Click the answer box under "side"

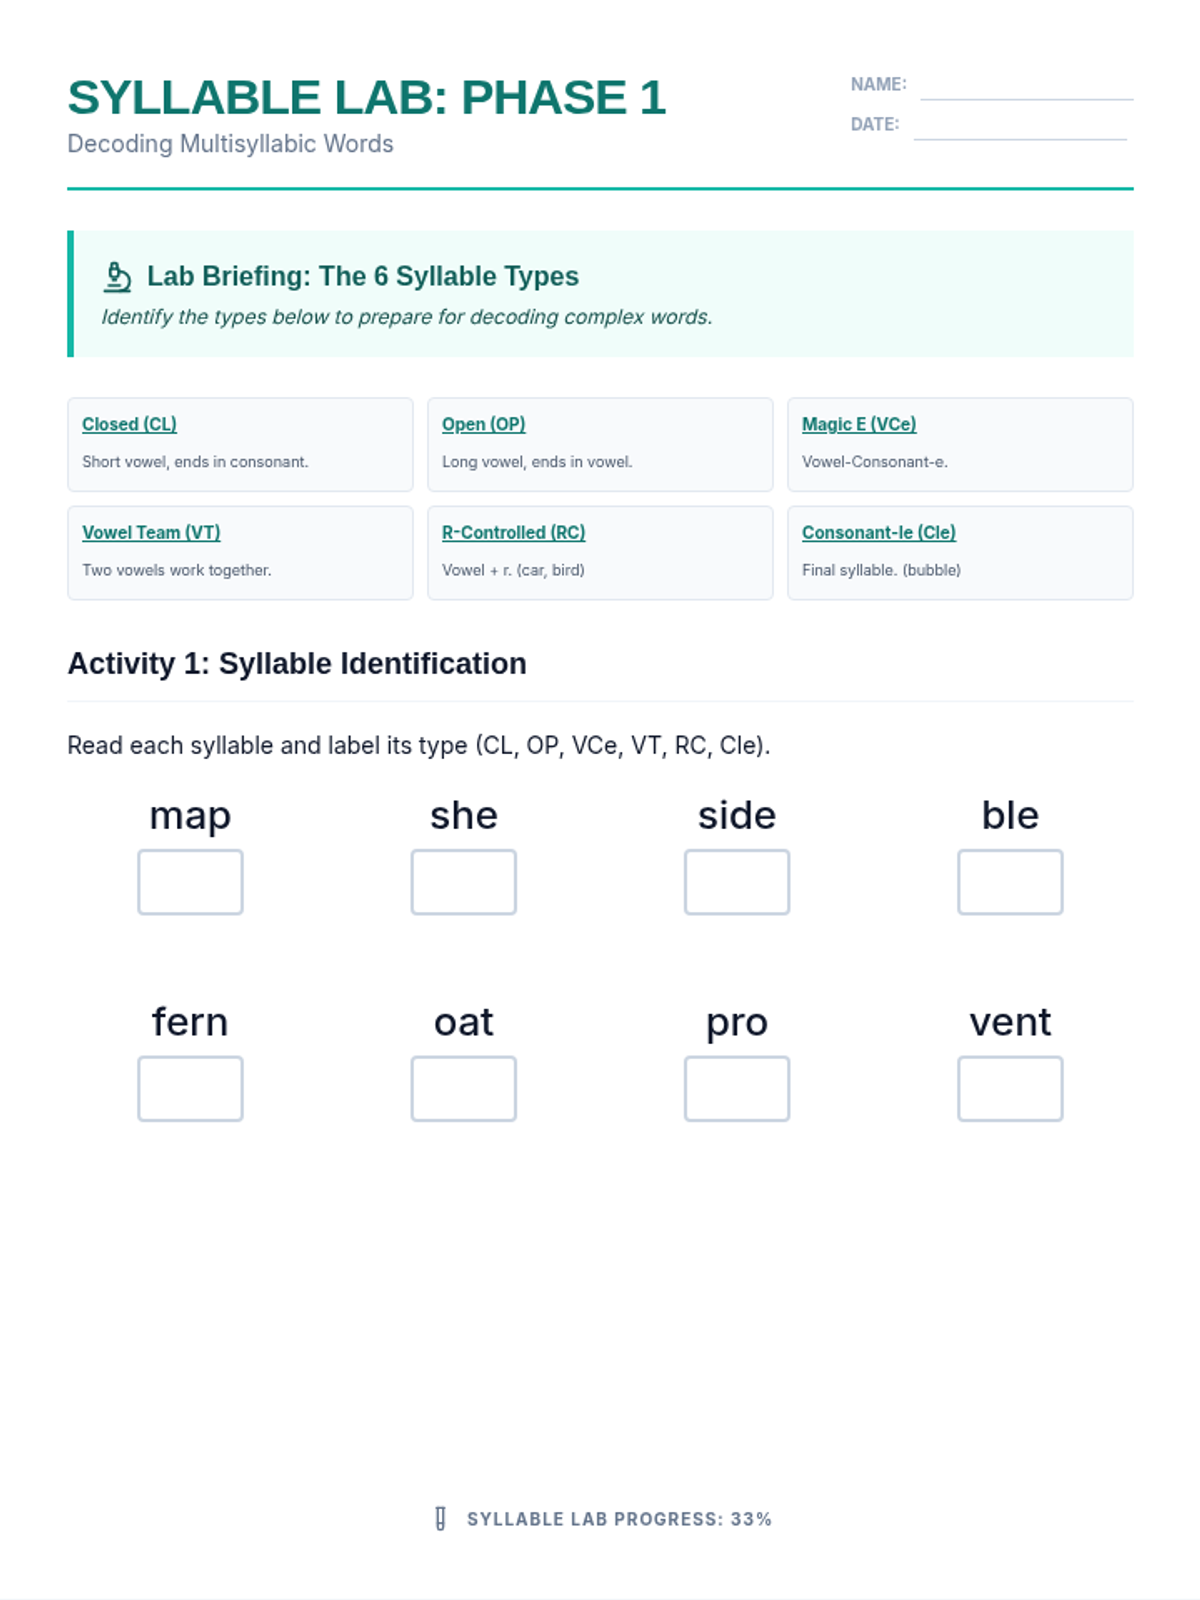coord(737,882)
